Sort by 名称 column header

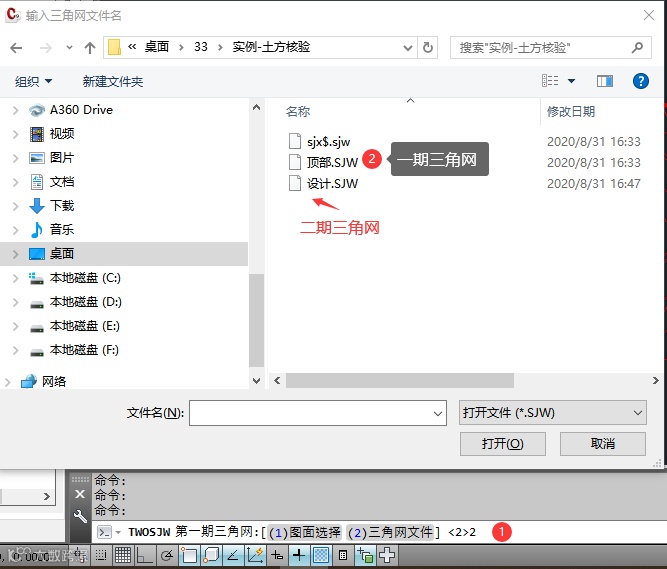[298, 112]
